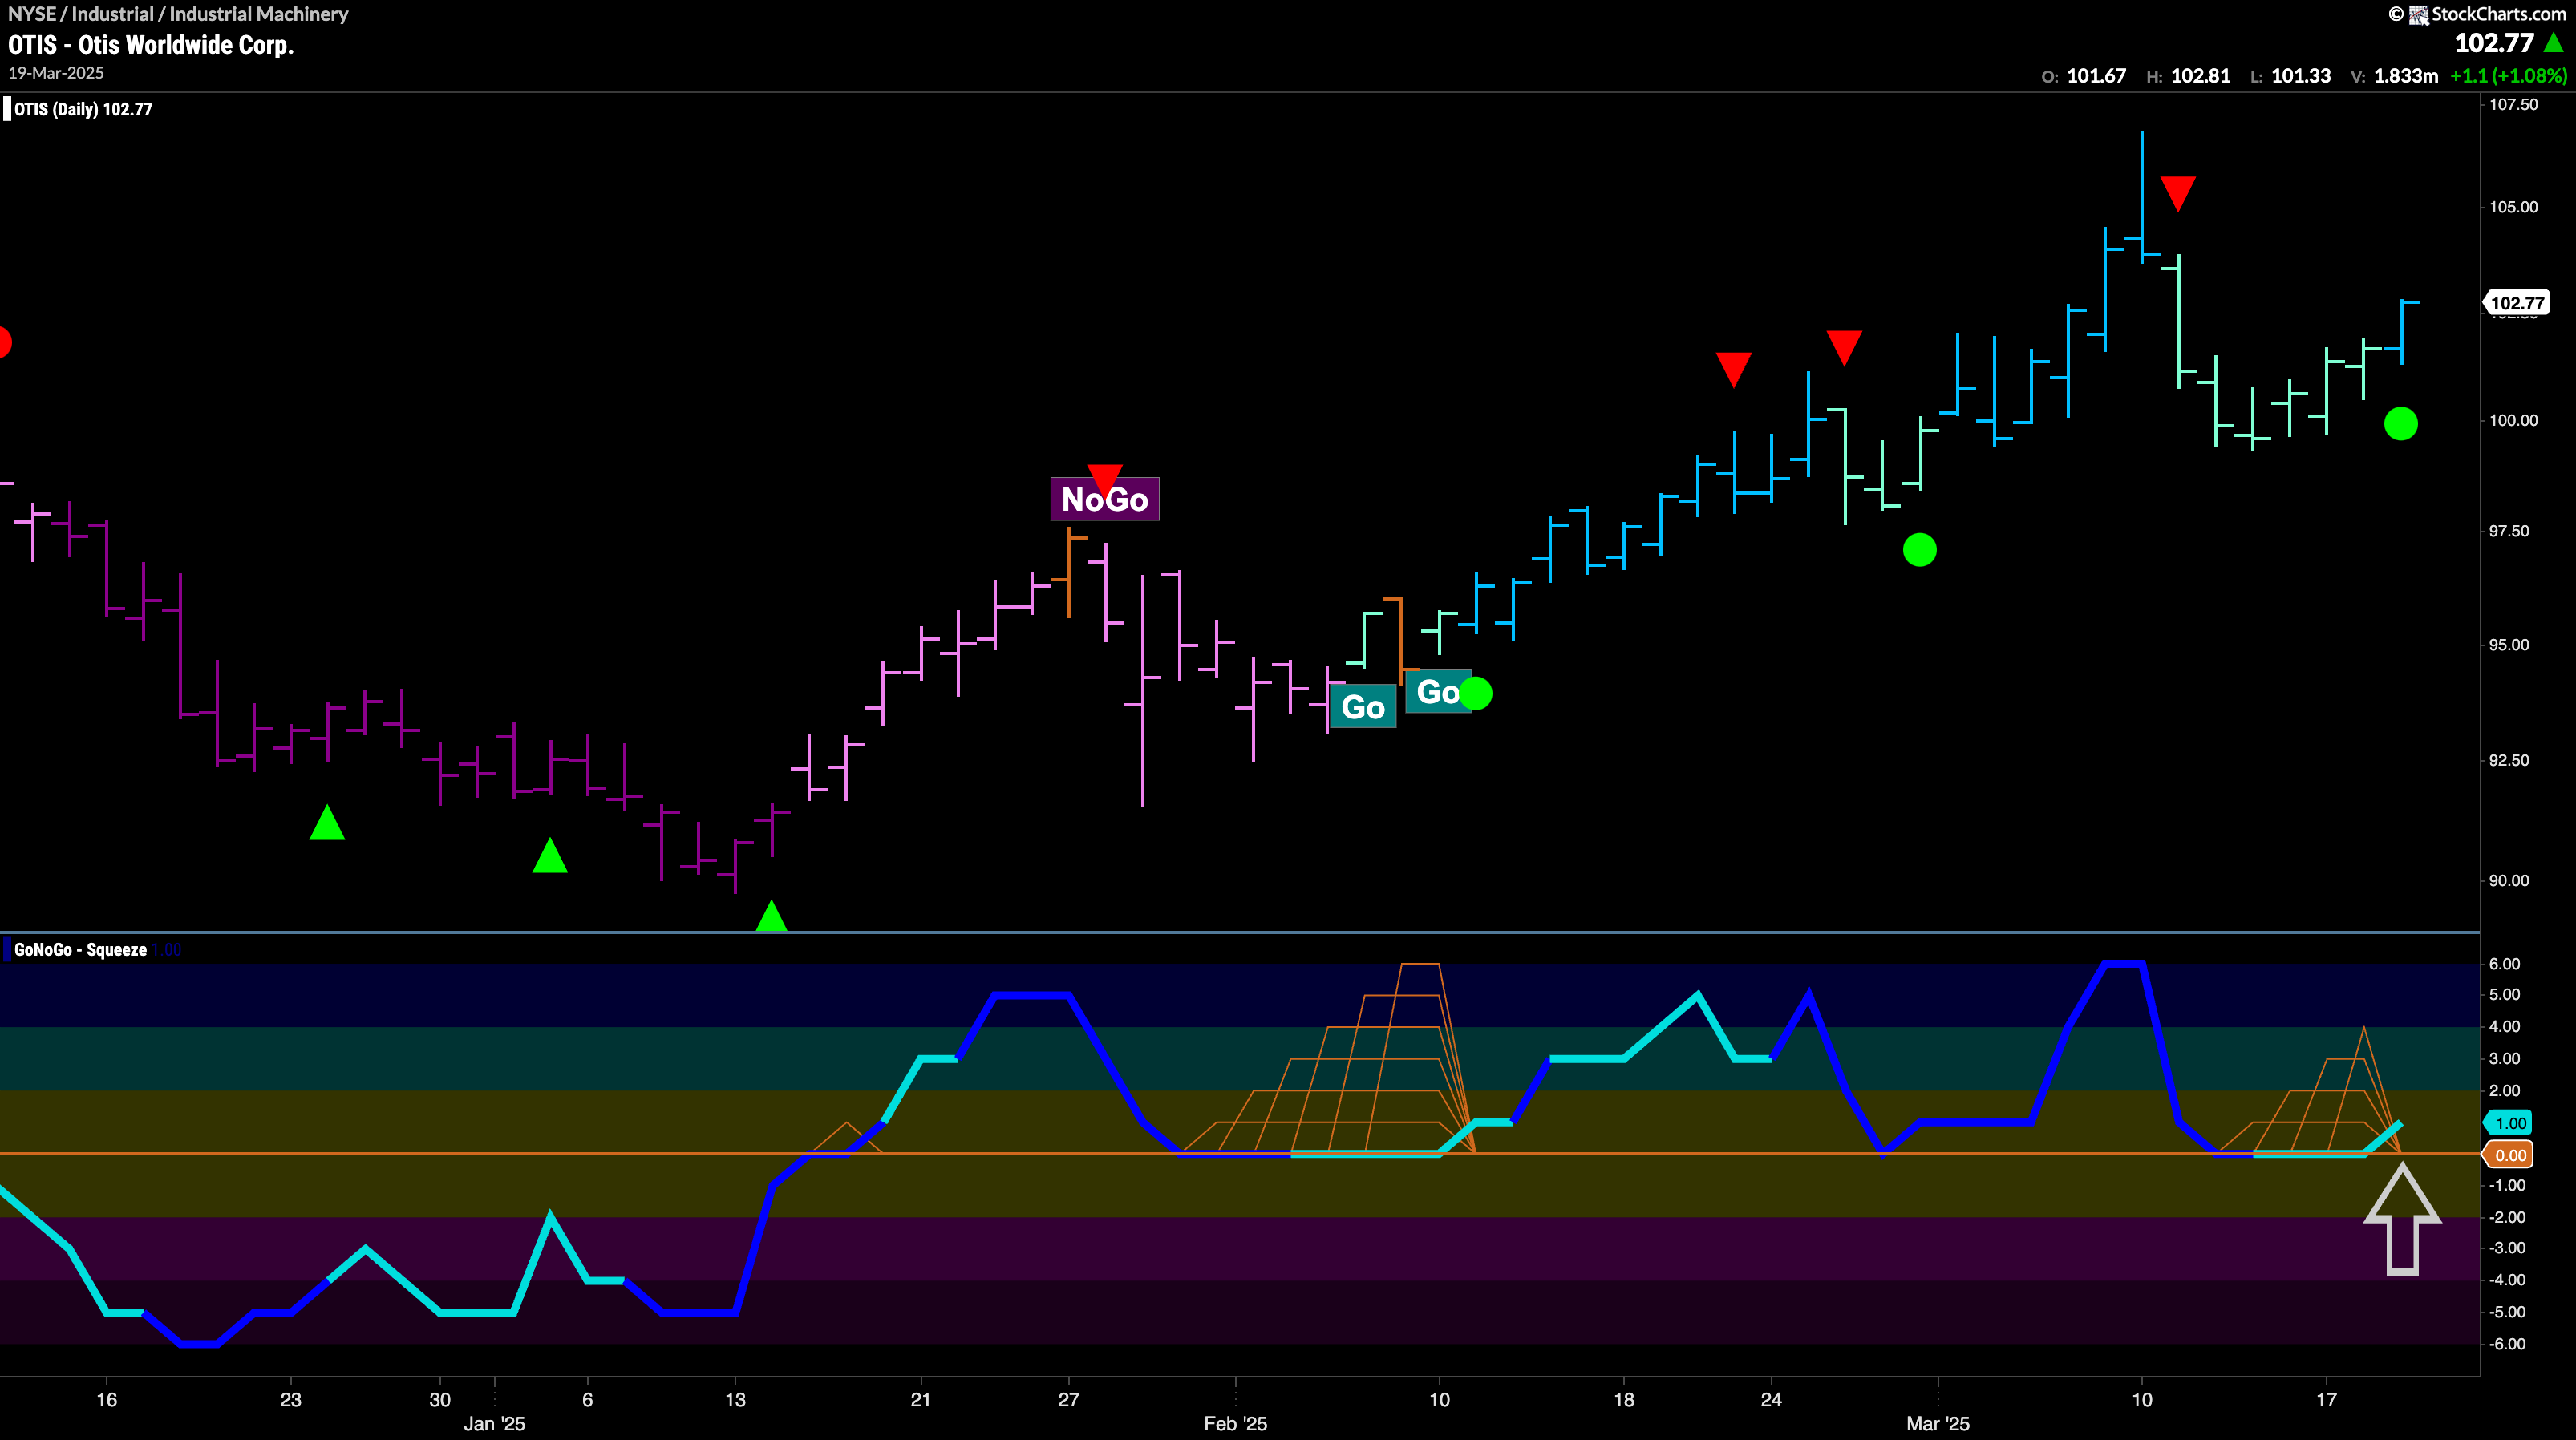Image resolution: width=2576 pixels, height=1440 pixels.
Task: Click the 97.50 price axis label
Action: [2510, 531]
